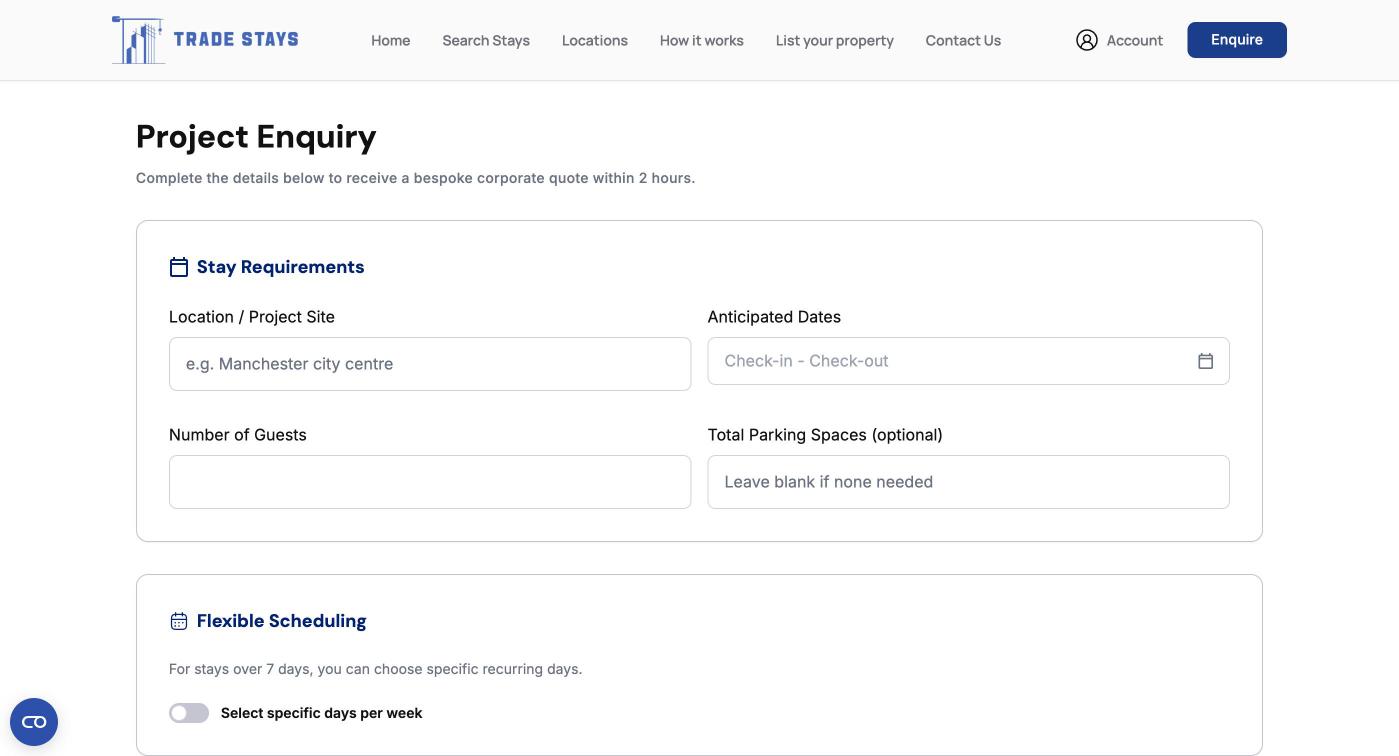Click the Number of Guests label
This screenshot has width=1399, height=756.
[238, 435]
